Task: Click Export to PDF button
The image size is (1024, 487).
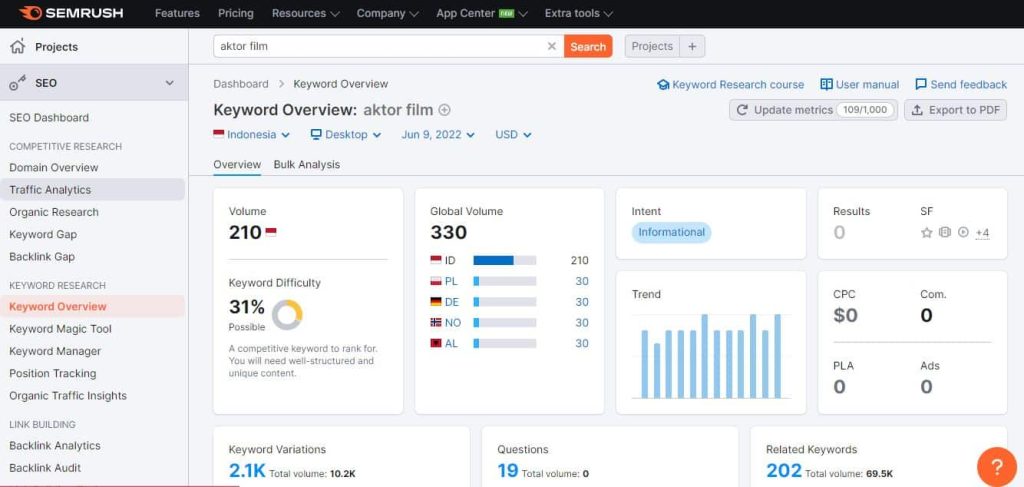Action: [955, 110]
